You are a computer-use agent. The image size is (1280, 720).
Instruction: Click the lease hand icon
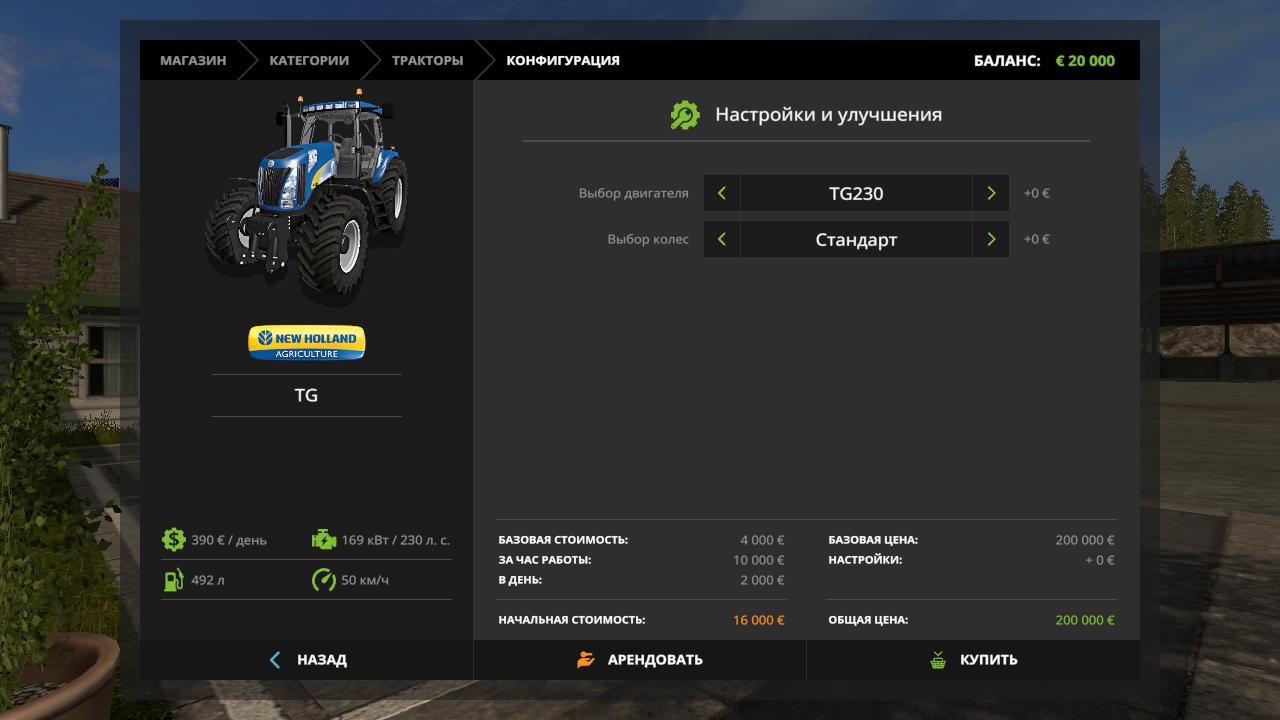click(586, 660)
